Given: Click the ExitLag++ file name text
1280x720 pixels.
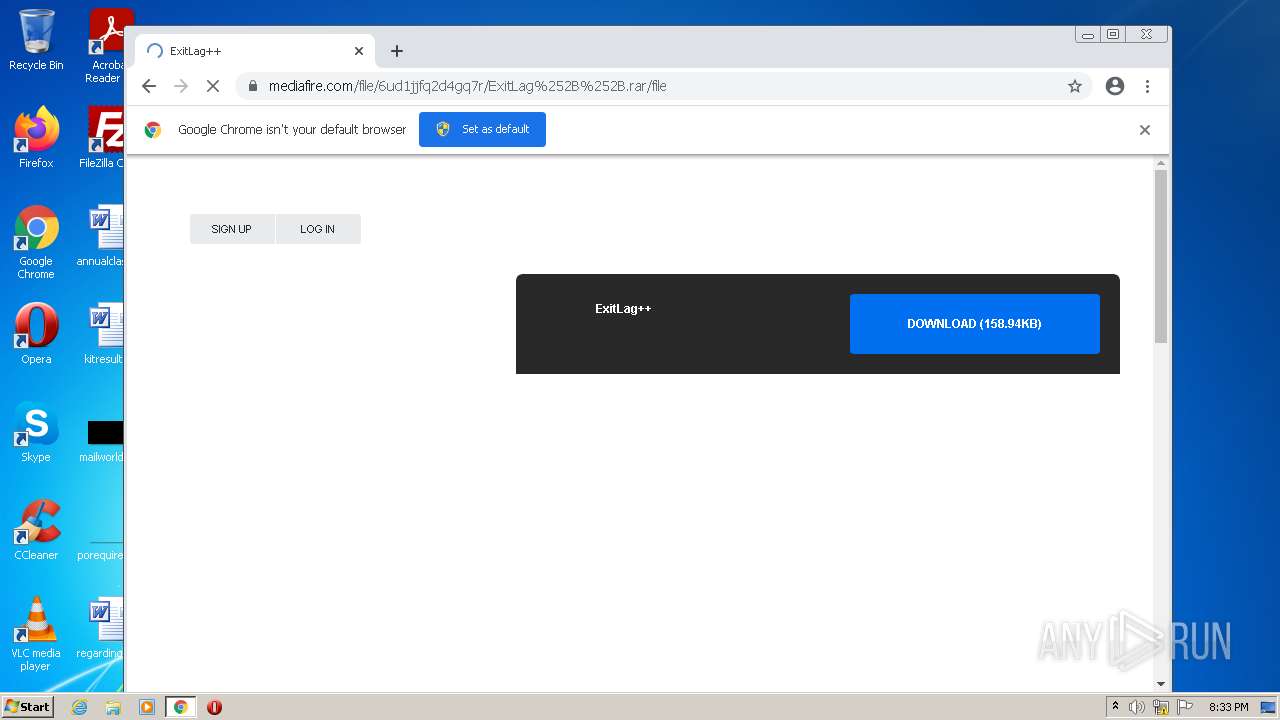Looking at the screenshot, I should tap(623, 309).
